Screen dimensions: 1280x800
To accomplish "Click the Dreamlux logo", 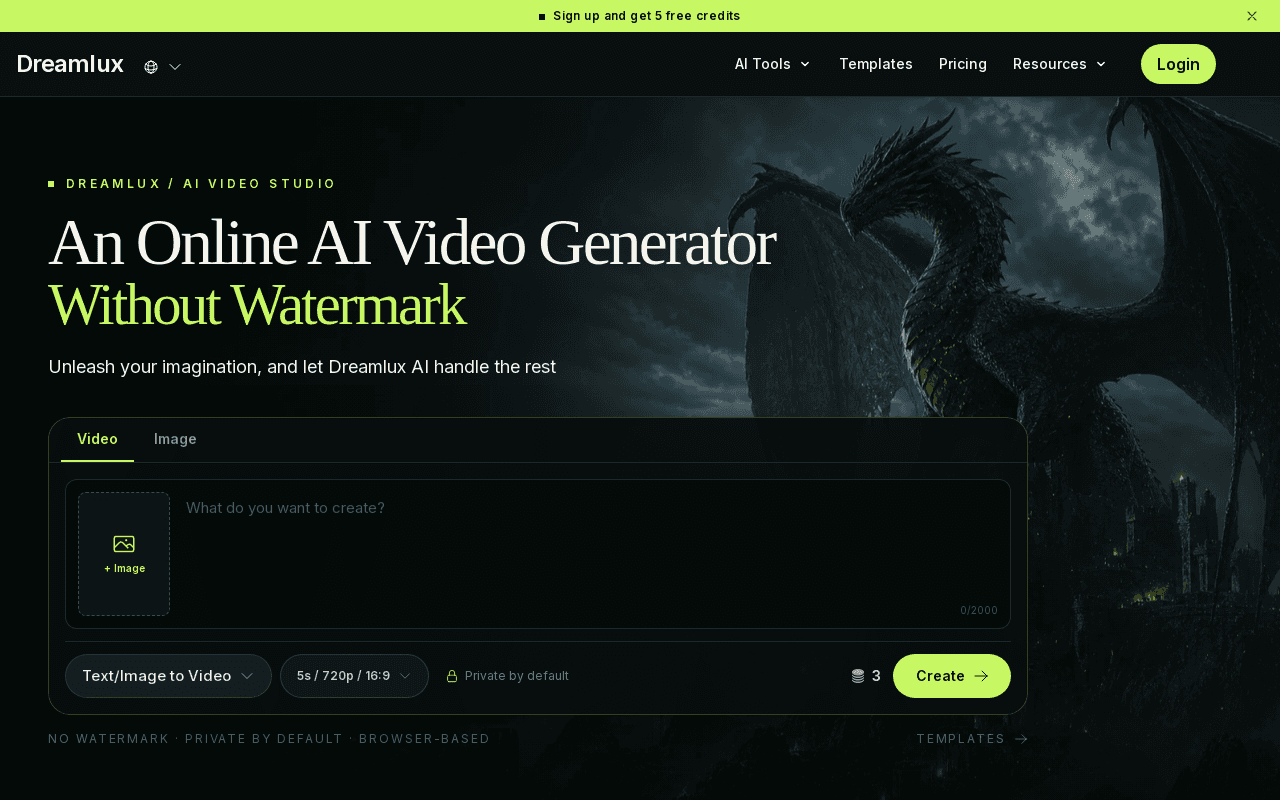I will pyautogui.click(x=70, y=64).
